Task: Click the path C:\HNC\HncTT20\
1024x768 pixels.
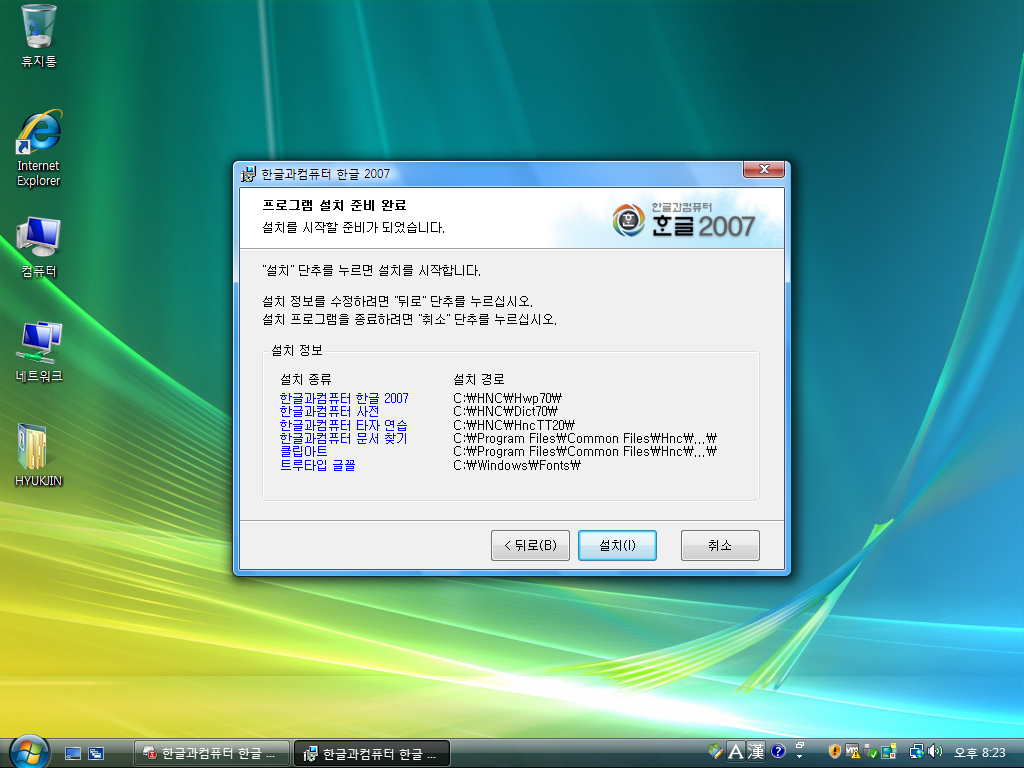Action: click(513, 425)
